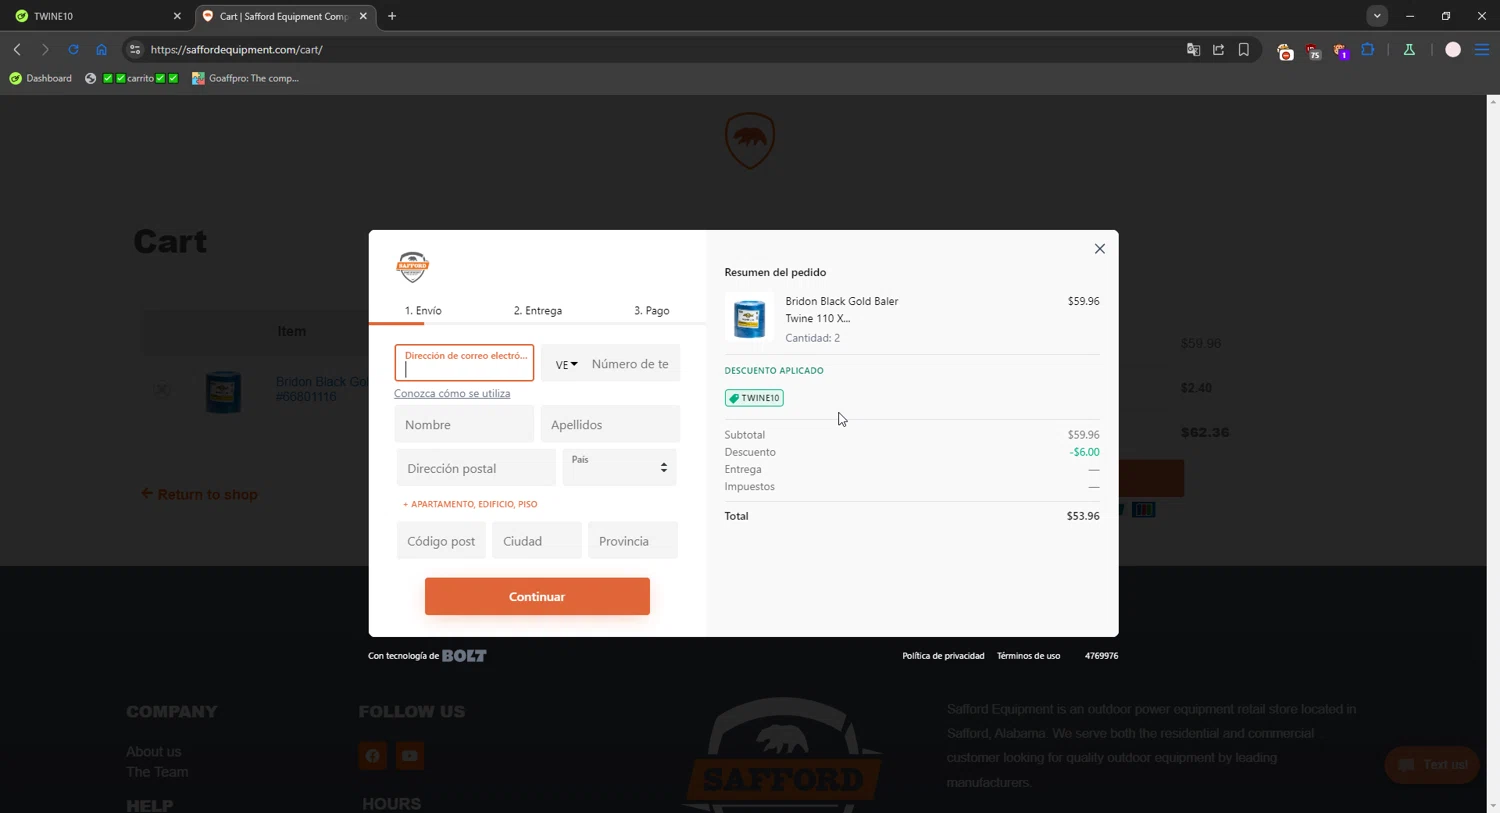
Task: Open the blue extensions puzzle icon
Action: coord(1368,49)
